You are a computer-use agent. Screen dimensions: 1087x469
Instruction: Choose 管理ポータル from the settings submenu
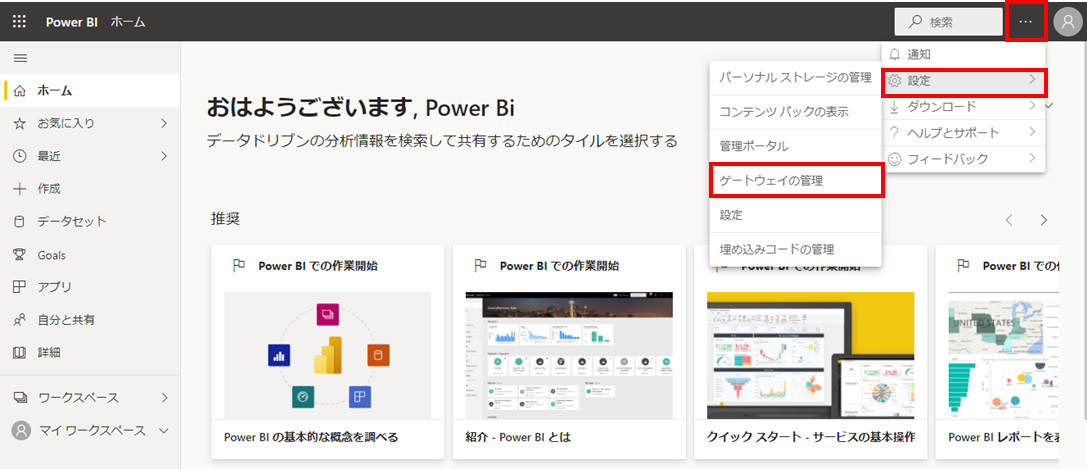[754, 146]
